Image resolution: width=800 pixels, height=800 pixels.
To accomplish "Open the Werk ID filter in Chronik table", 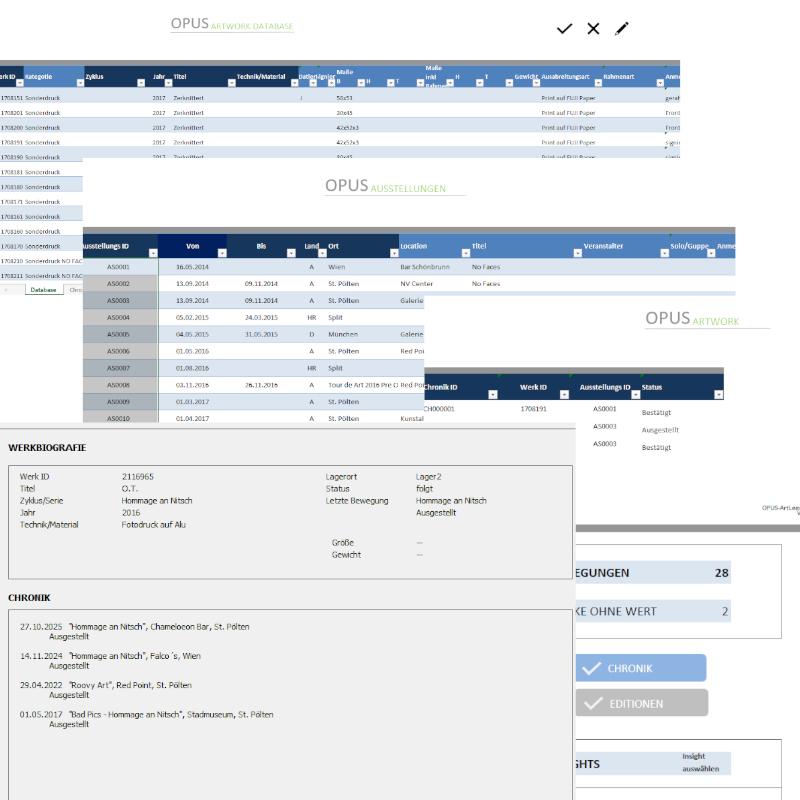I will tap(564, 394).
